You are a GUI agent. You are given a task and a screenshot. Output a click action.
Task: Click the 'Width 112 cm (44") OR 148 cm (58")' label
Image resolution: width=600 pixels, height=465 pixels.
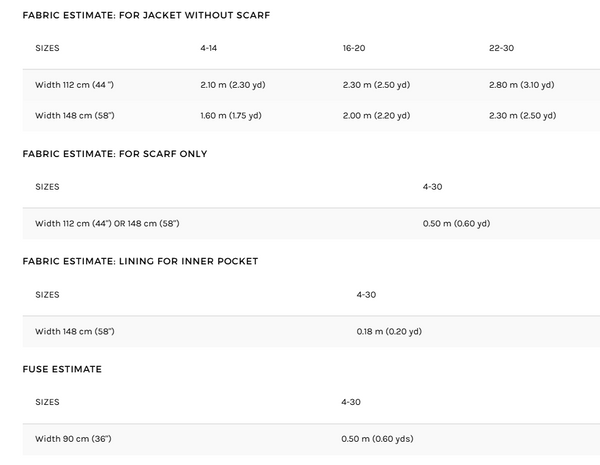coord(107,224)
